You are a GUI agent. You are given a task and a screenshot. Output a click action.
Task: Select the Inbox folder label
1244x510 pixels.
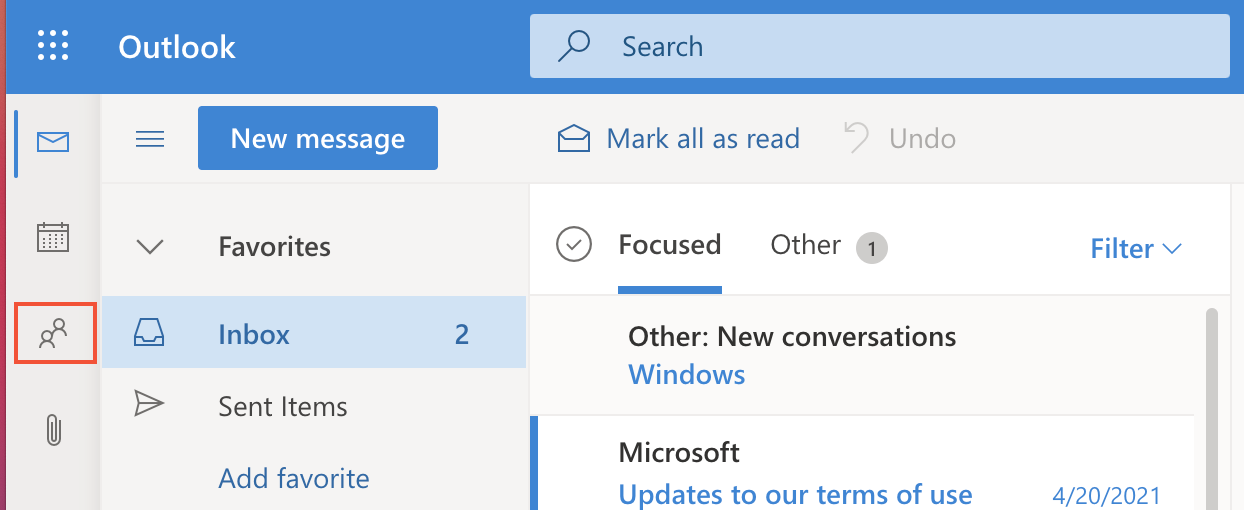[x=254, y=334]
